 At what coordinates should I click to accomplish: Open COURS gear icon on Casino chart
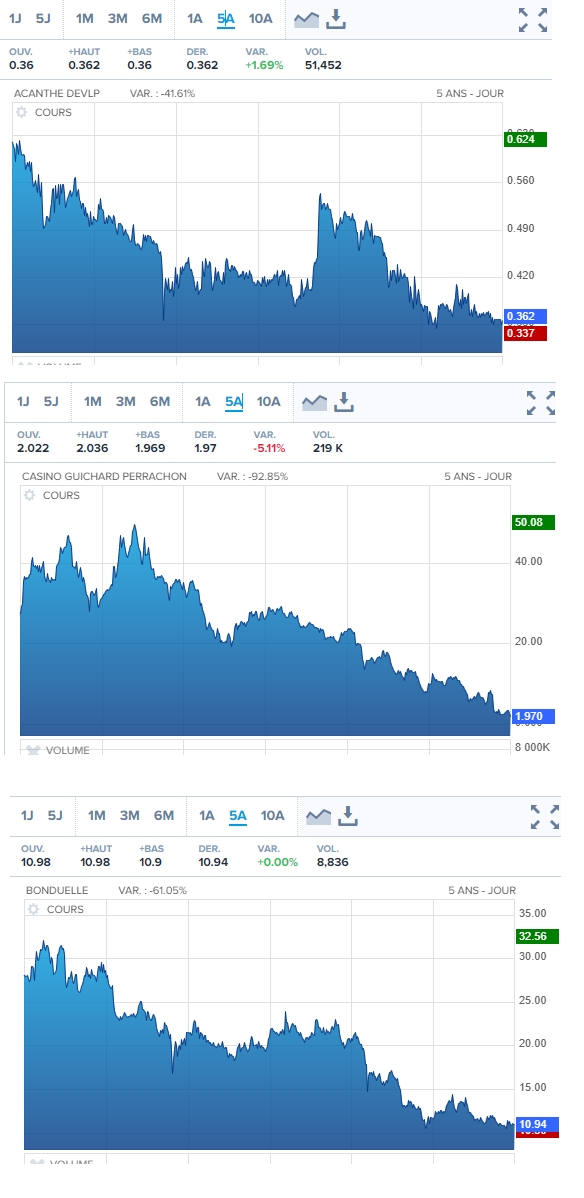[29, 495]
